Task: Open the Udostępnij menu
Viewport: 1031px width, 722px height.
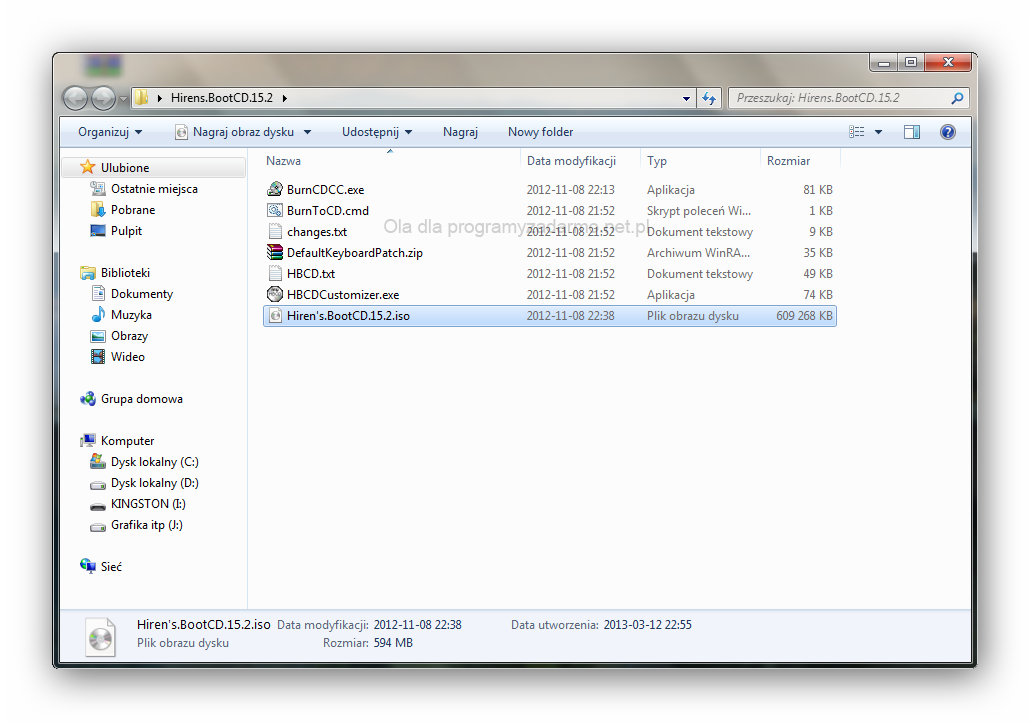Action: (377, 132)
